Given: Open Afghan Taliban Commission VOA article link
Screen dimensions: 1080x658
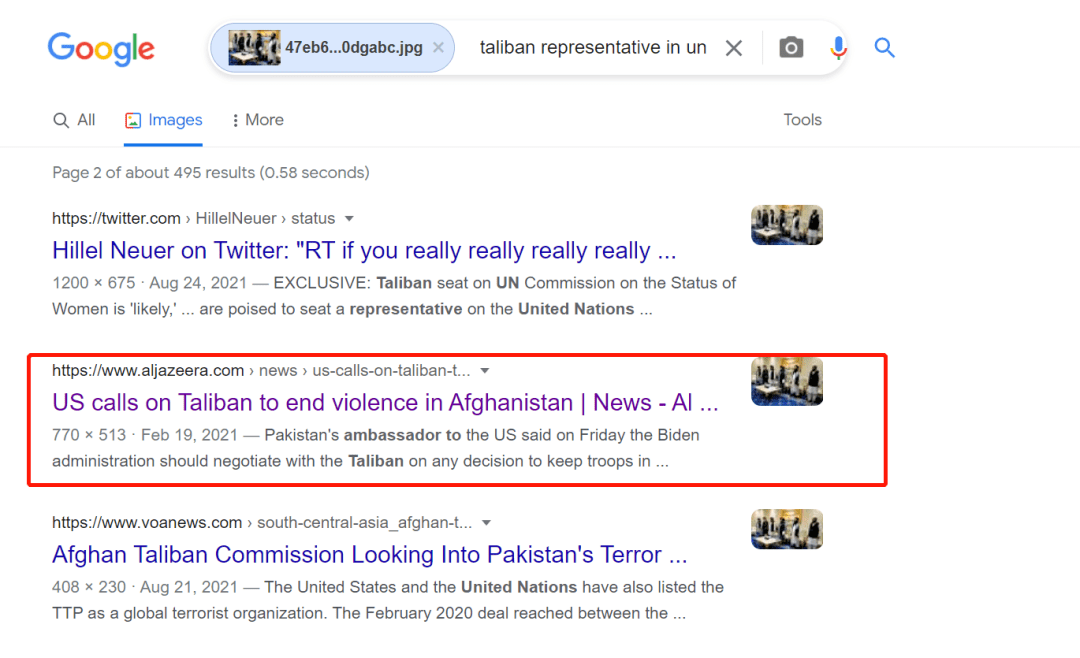Looking at the screenshot, I should 370,555.
